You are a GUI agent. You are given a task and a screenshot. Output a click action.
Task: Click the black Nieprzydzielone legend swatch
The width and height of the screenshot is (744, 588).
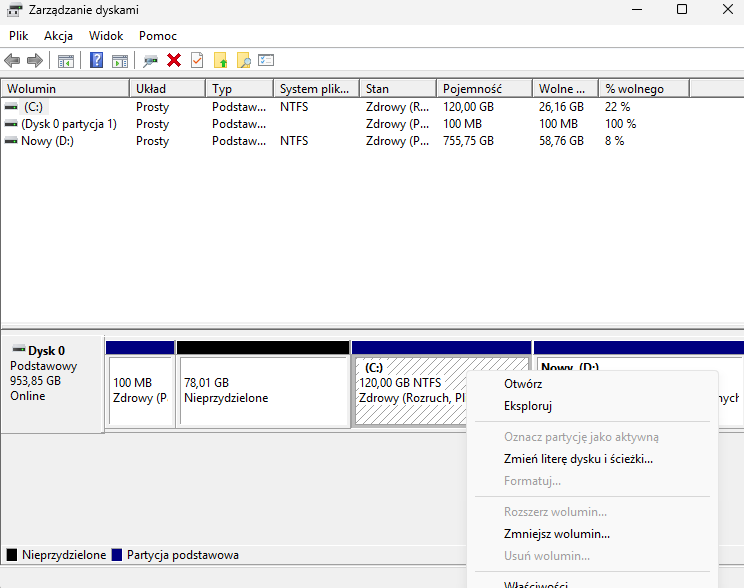pos(12,555)
